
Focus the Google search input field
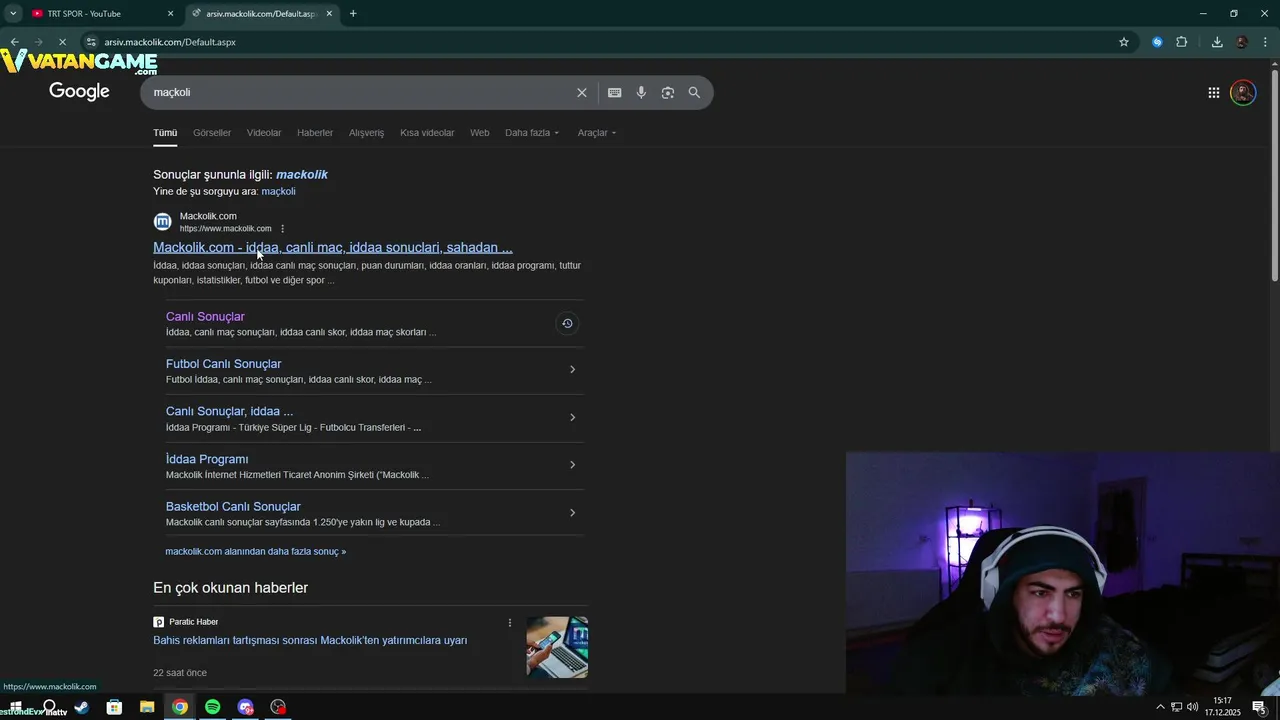(360, 92)
